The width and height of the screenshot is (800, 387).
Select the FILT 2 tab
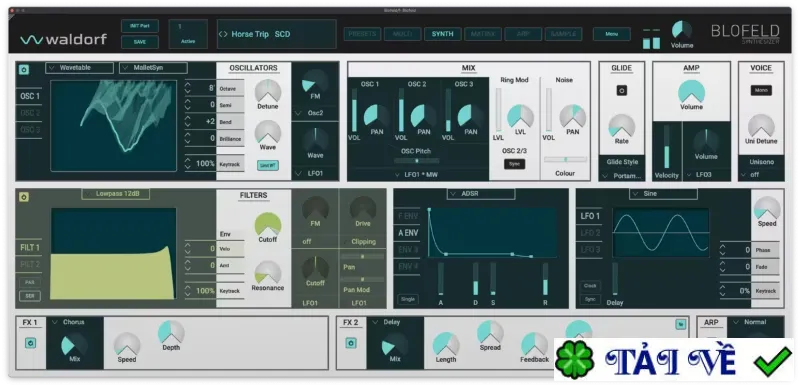(x=30, y=264)
